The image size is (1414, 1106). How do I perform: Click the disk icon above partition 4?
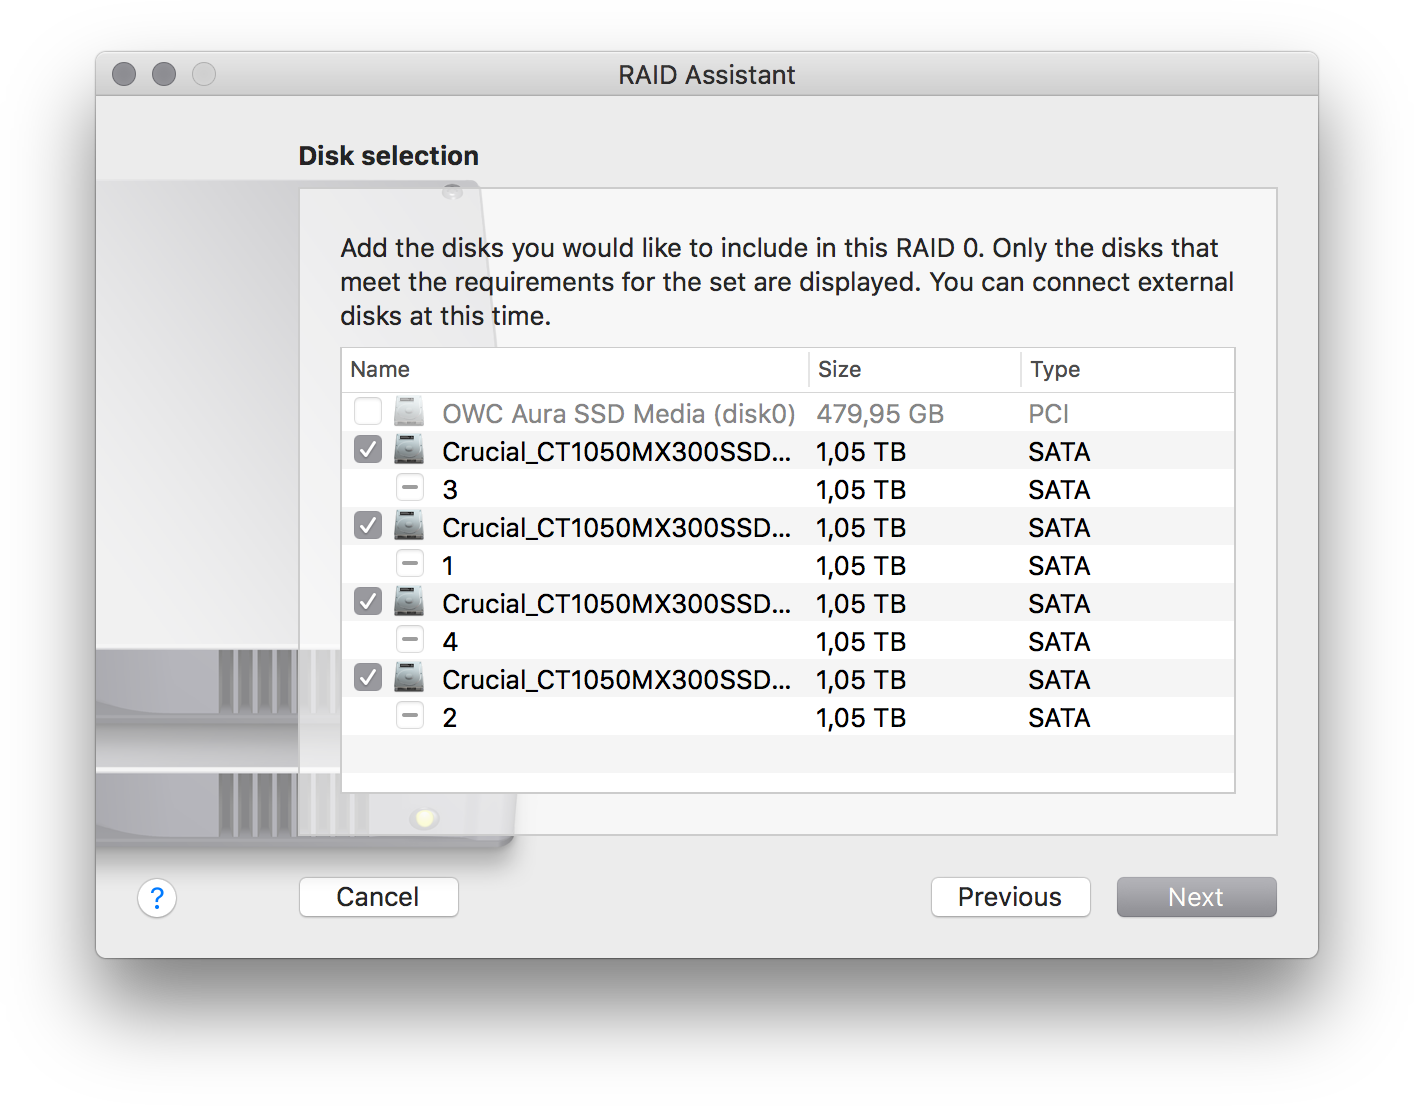409,602
